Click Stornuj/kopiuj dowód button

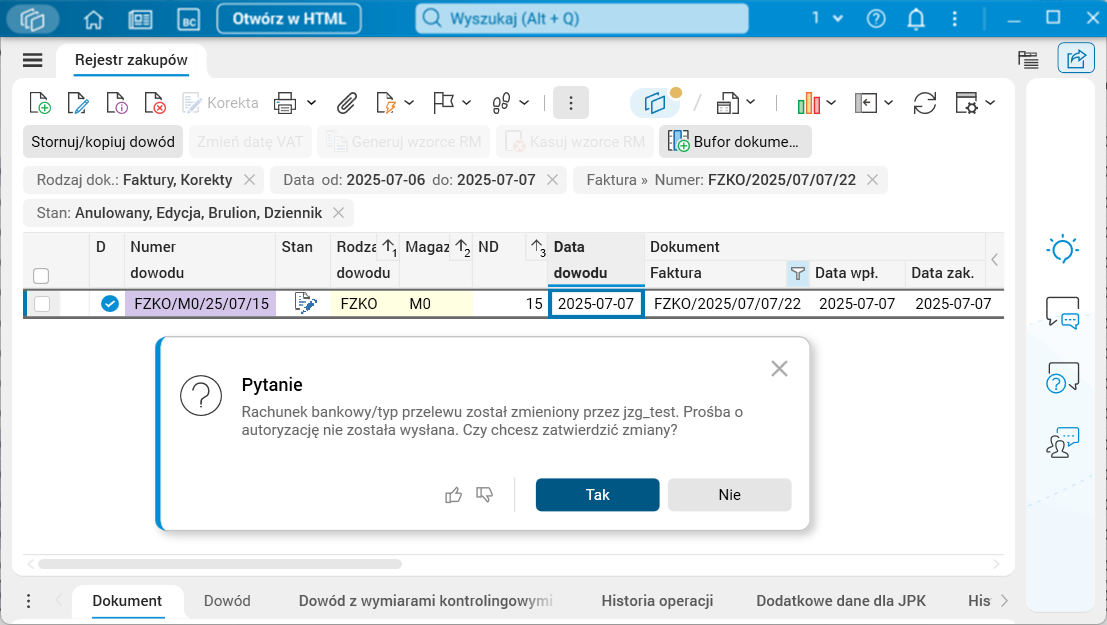tap(103, 142)
